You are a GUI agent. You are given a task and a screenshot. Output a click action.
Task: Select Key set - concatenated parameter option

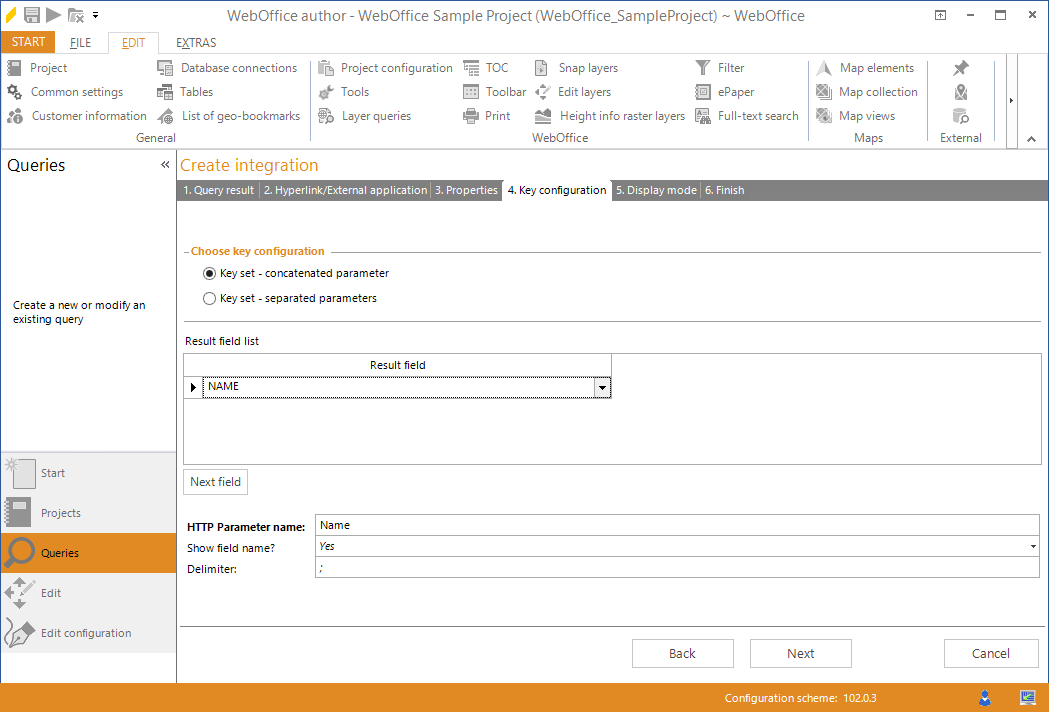[x=209, y=273]
